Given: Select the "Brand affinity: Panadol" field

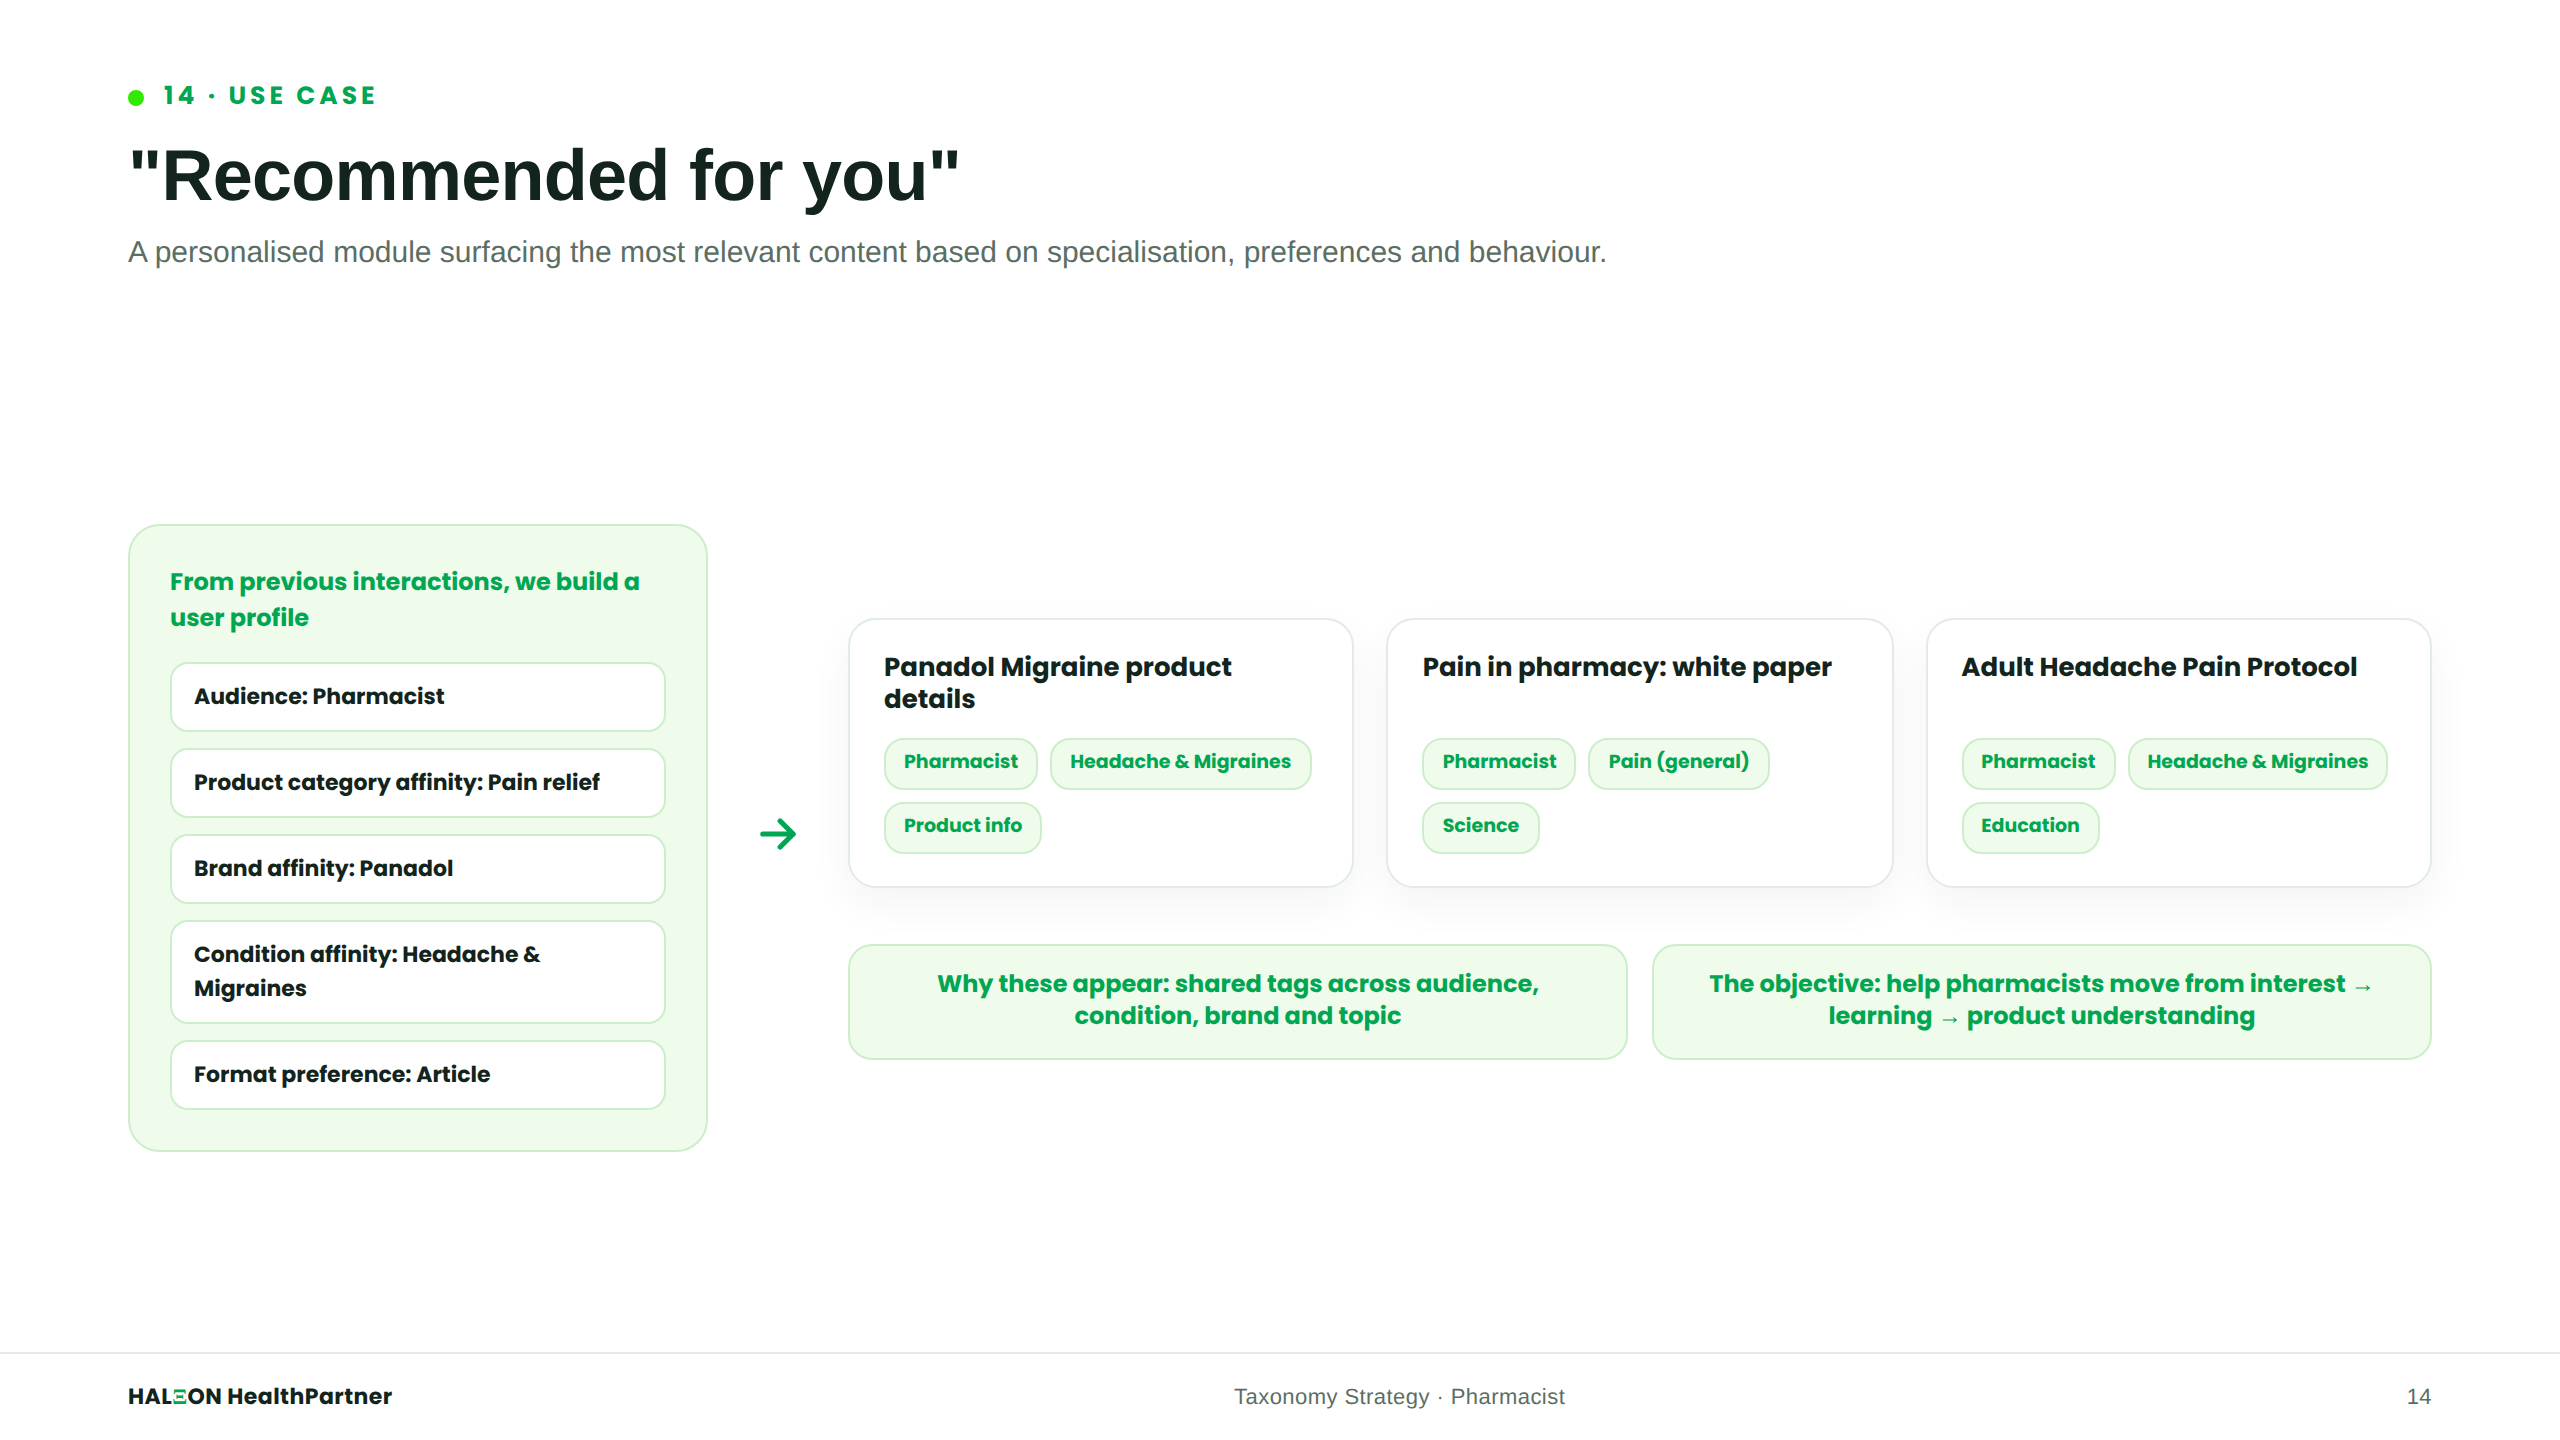Looking at the screenshot, I should (x=418, y=869).
